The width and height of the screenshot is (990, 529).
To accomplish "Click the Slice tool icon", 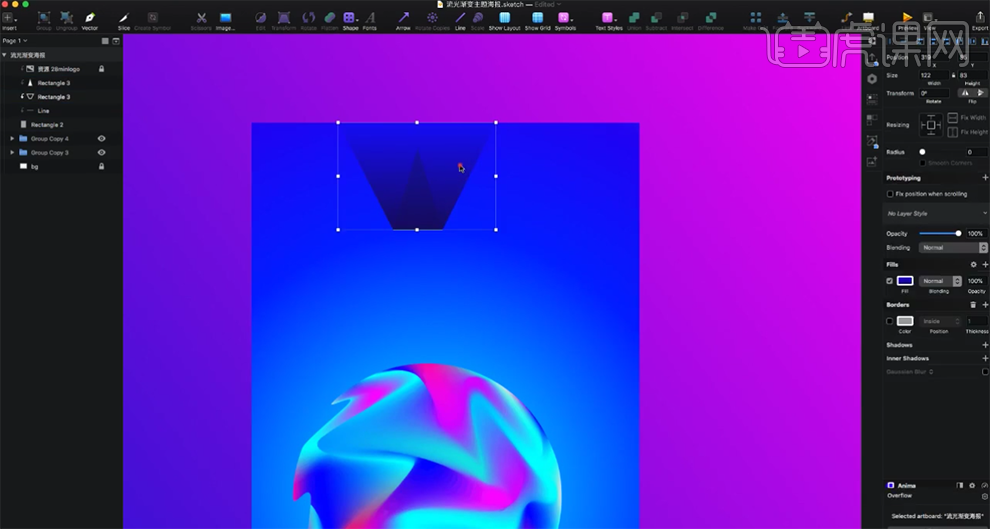I will 124,18.
